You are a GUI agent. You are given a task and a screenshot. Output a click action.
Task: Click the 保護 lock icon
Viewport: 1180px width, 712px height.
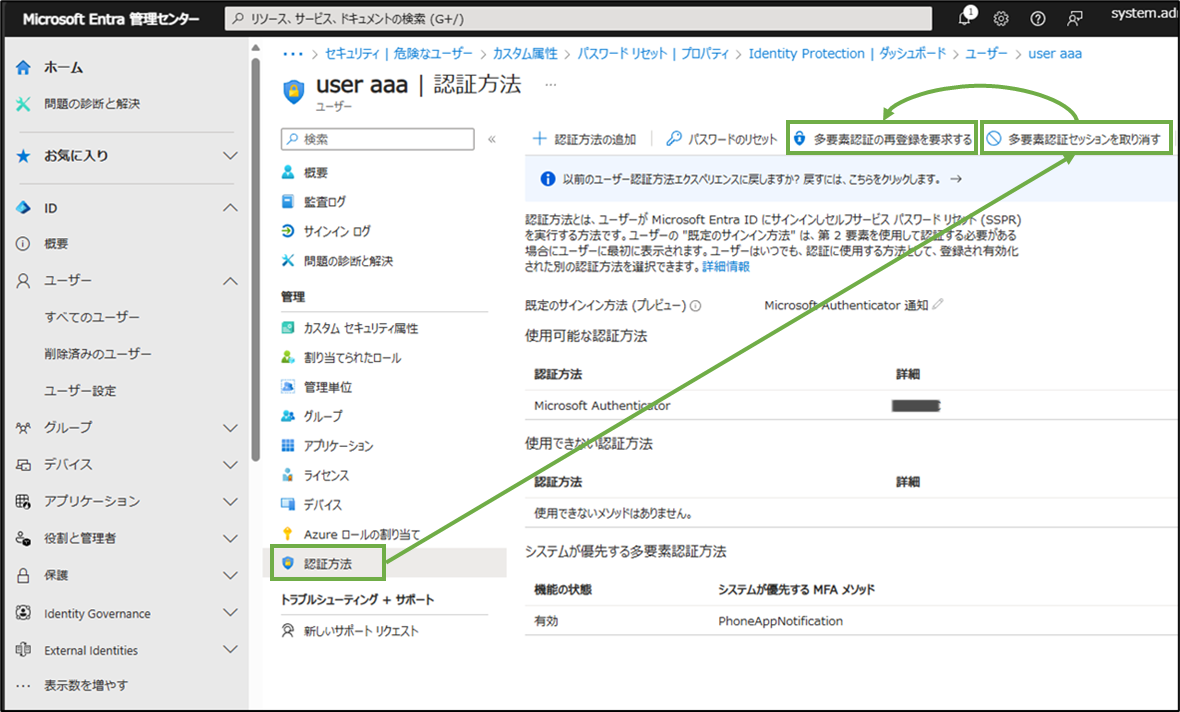pyautogui.click(x=23, y=575)
